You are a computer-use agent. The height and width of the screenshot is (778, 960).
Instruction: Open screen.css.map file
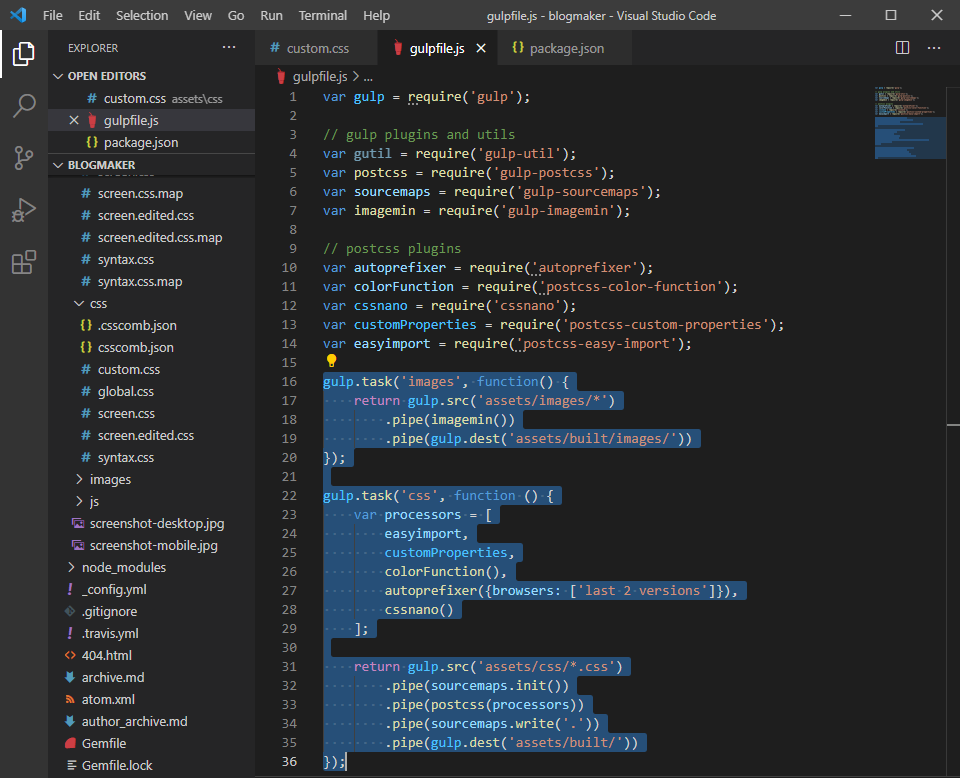point(151,193)
